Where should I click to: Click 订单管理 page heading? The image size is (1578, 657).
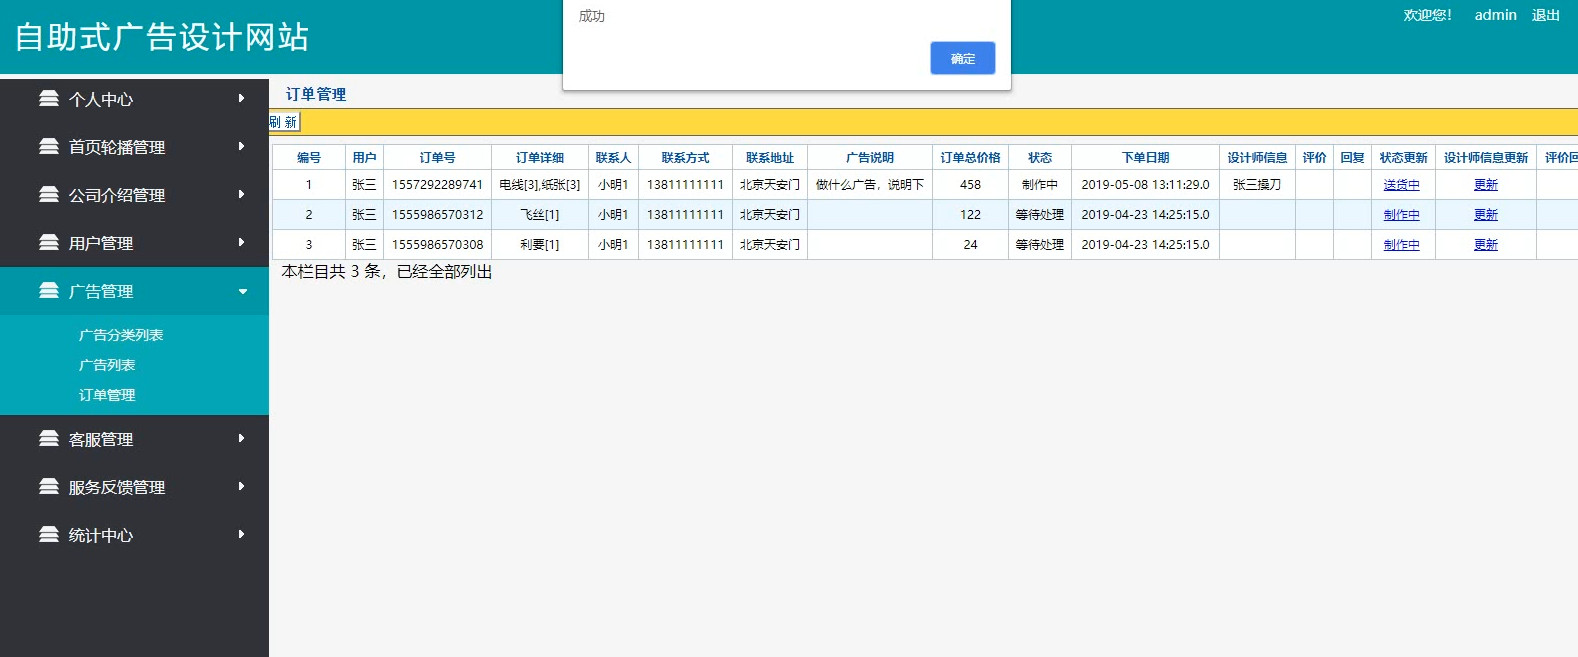[316, 94]
